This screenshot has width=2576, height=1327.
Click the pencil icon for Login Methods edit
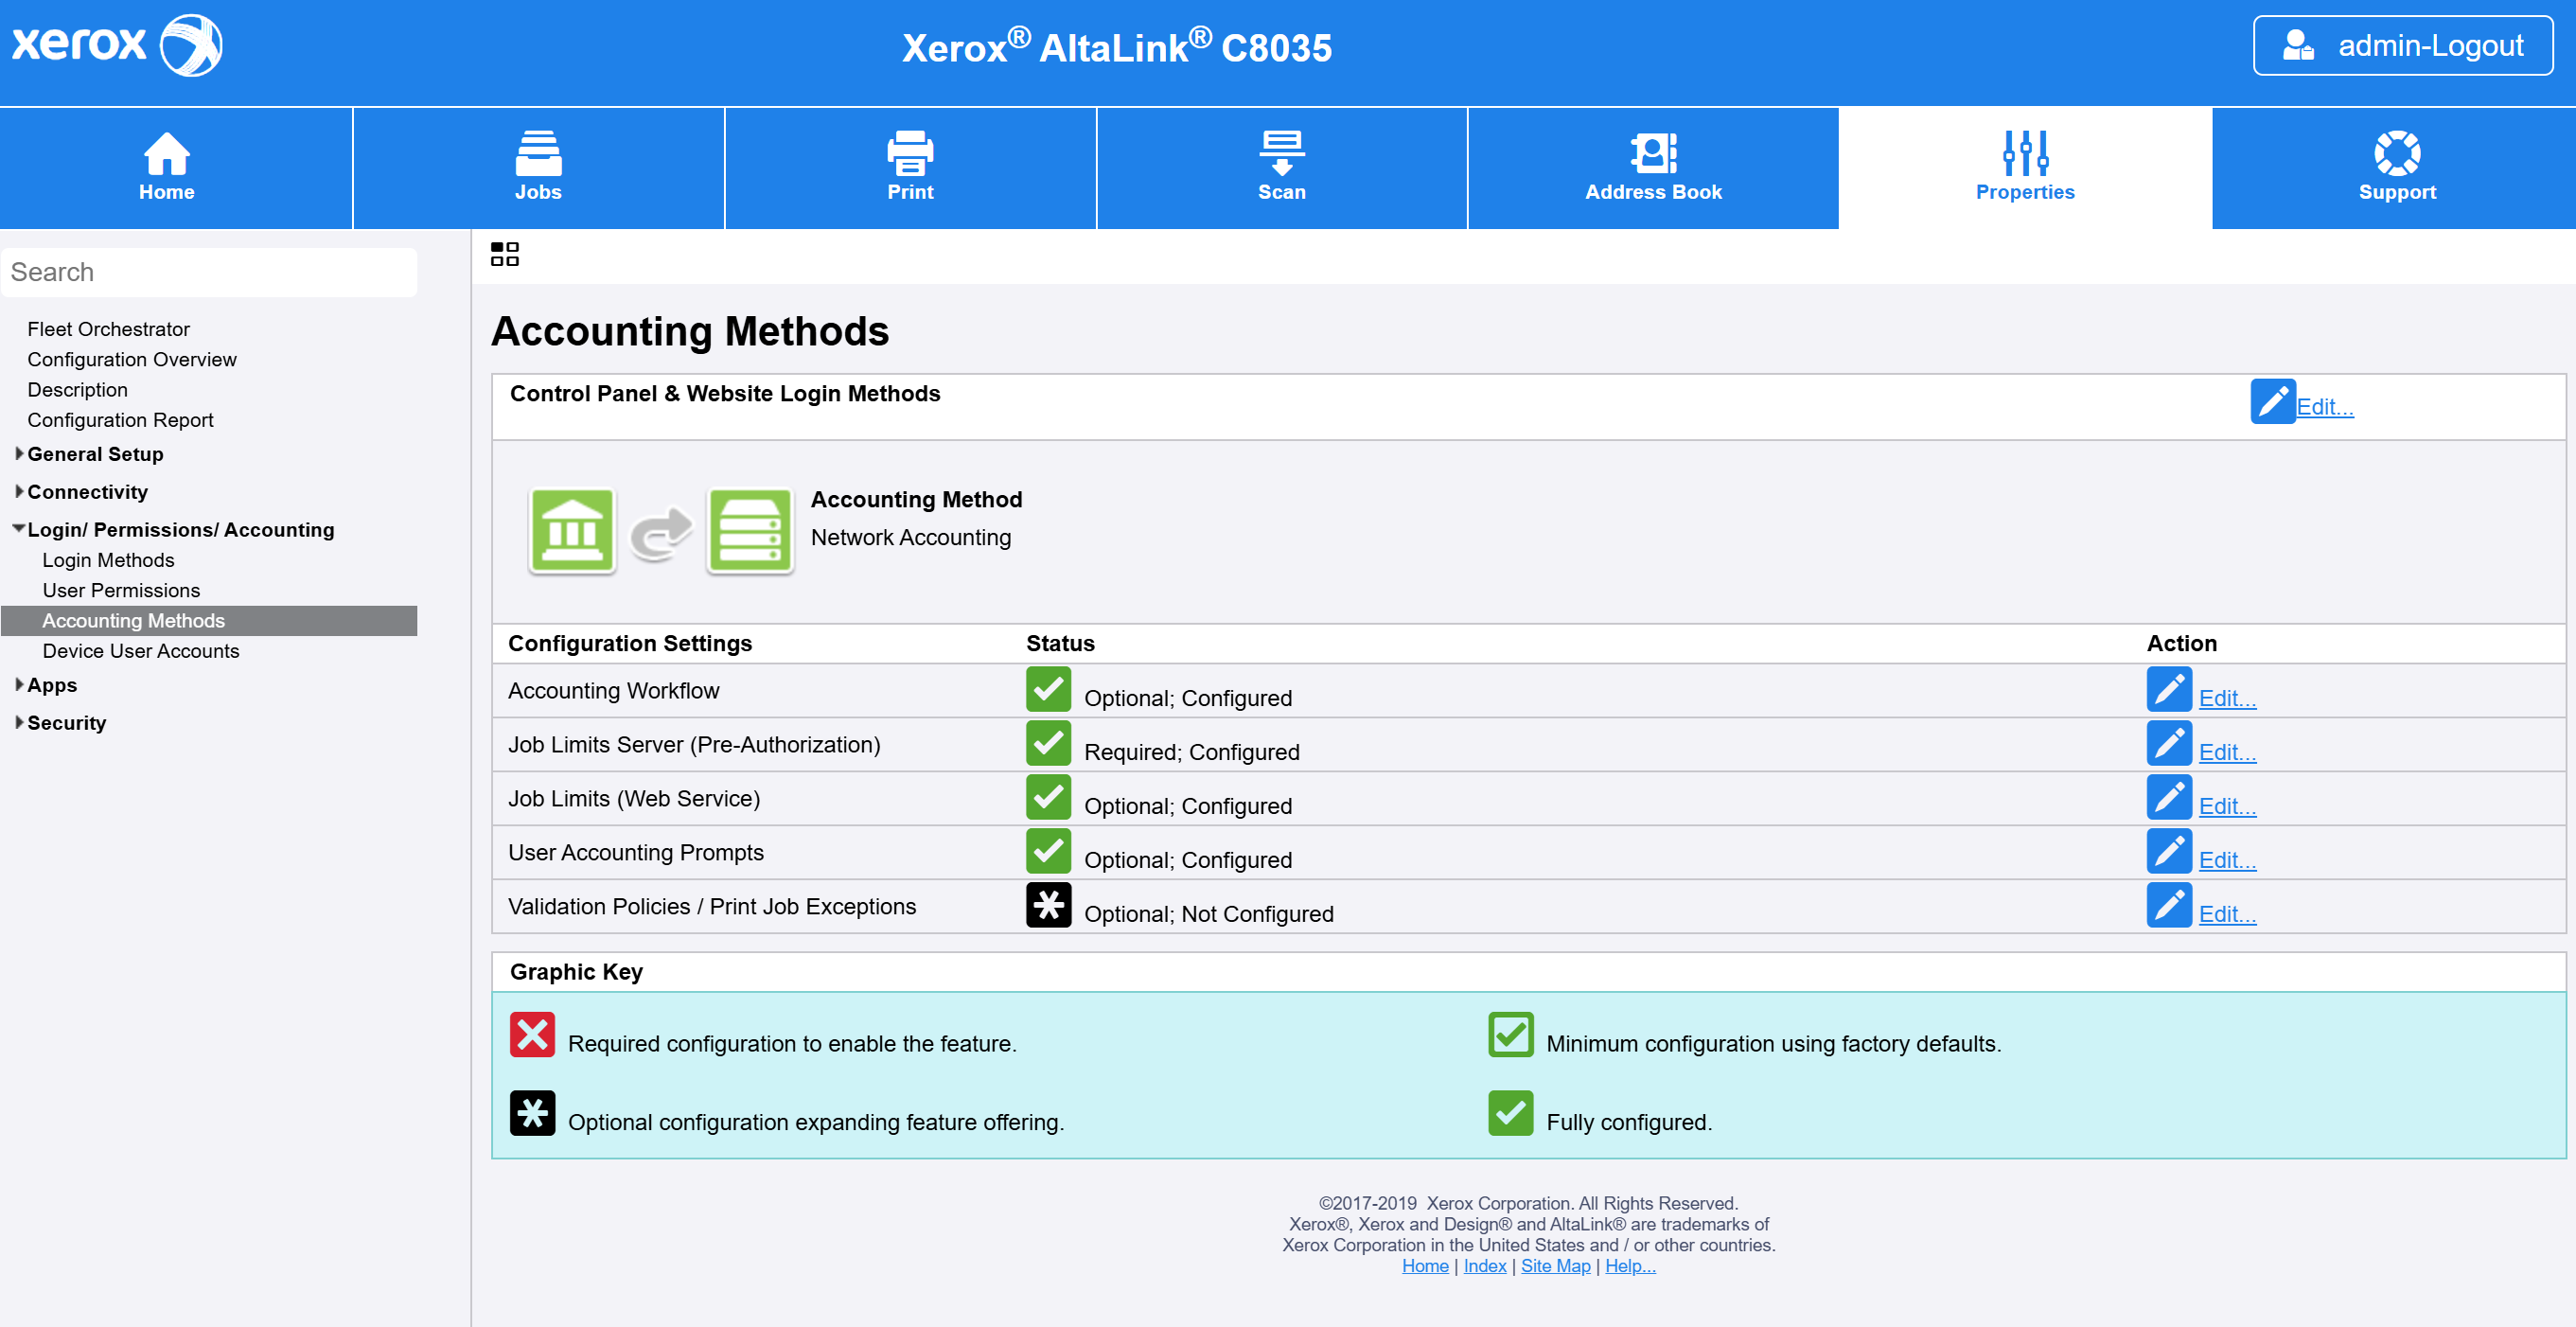coord(2273,401)
